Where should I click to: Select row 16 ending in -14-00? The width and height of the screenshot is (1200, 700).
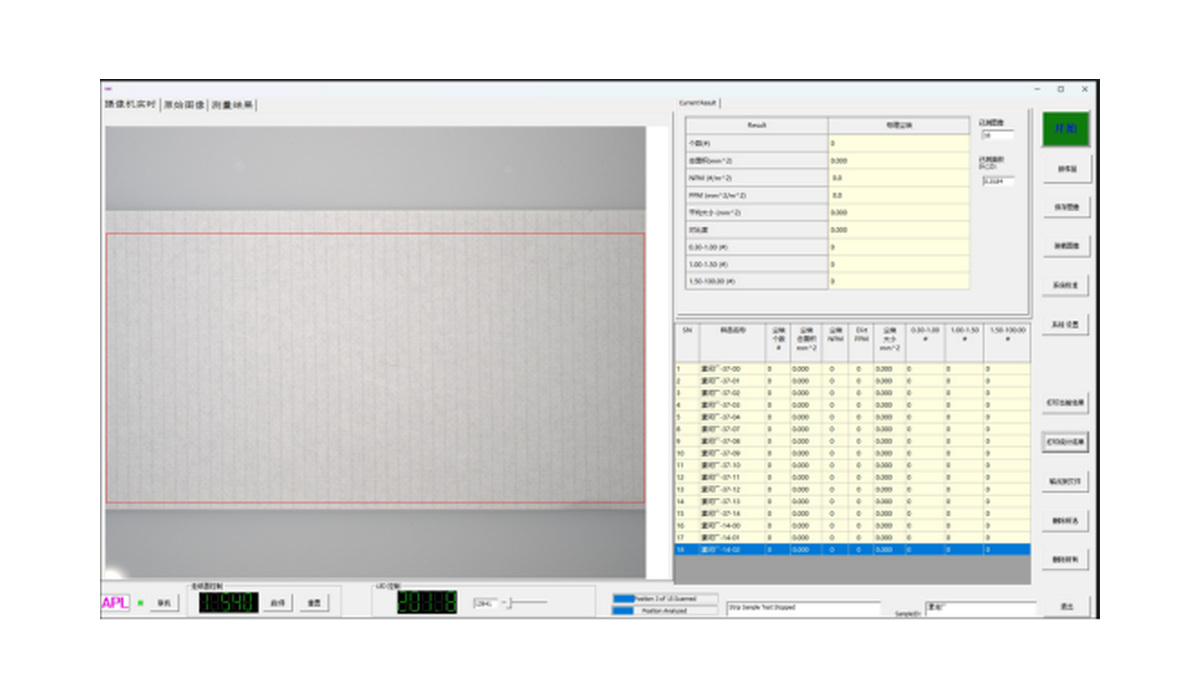[851, 525]
